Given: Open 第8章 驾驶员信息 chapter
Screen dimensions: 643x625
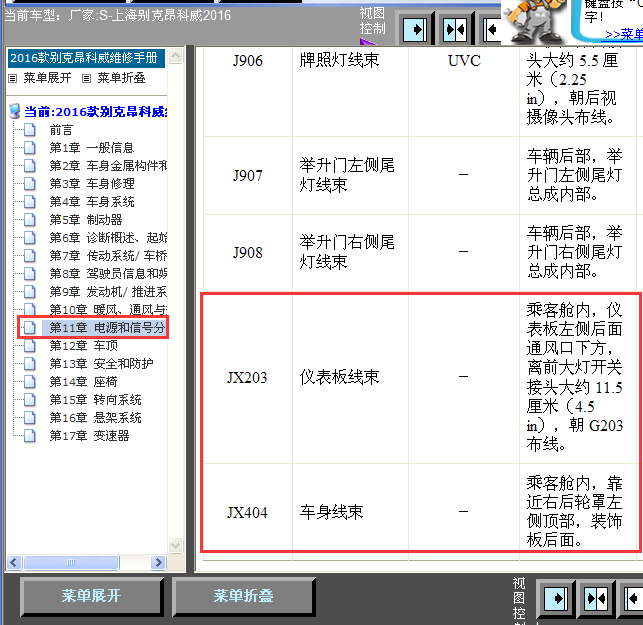Looking at the screenshot, I should pyautogui.click(x=108, y=274).
